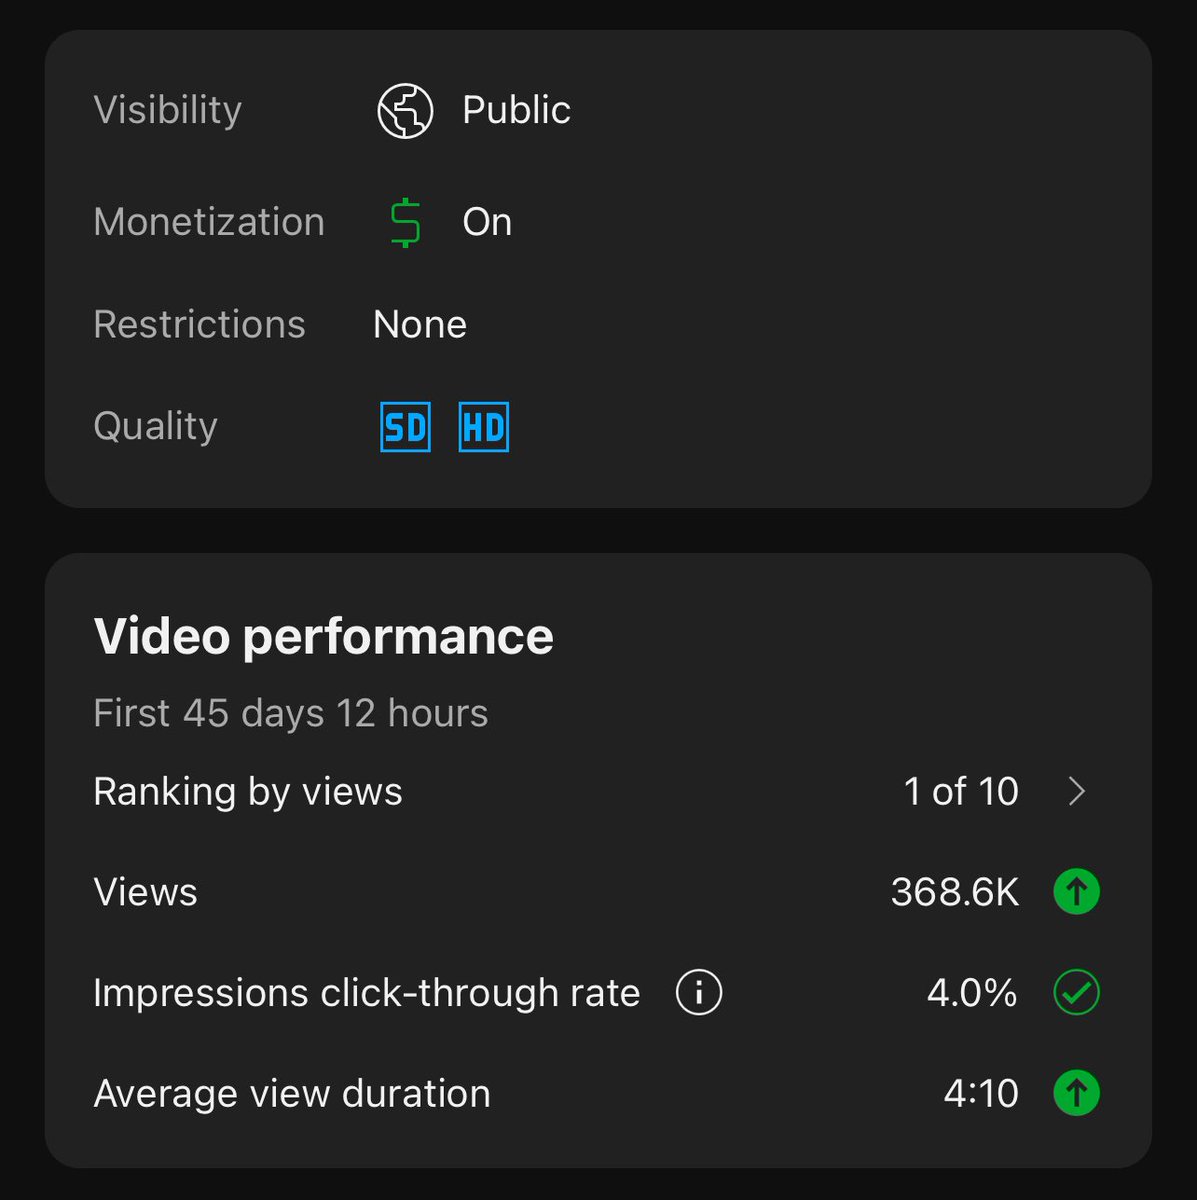The width and height of the screenshot is (1197, 1200).
Task: Tap up arrow beside Average view duration
Action: click(x=1077, y=1093)
